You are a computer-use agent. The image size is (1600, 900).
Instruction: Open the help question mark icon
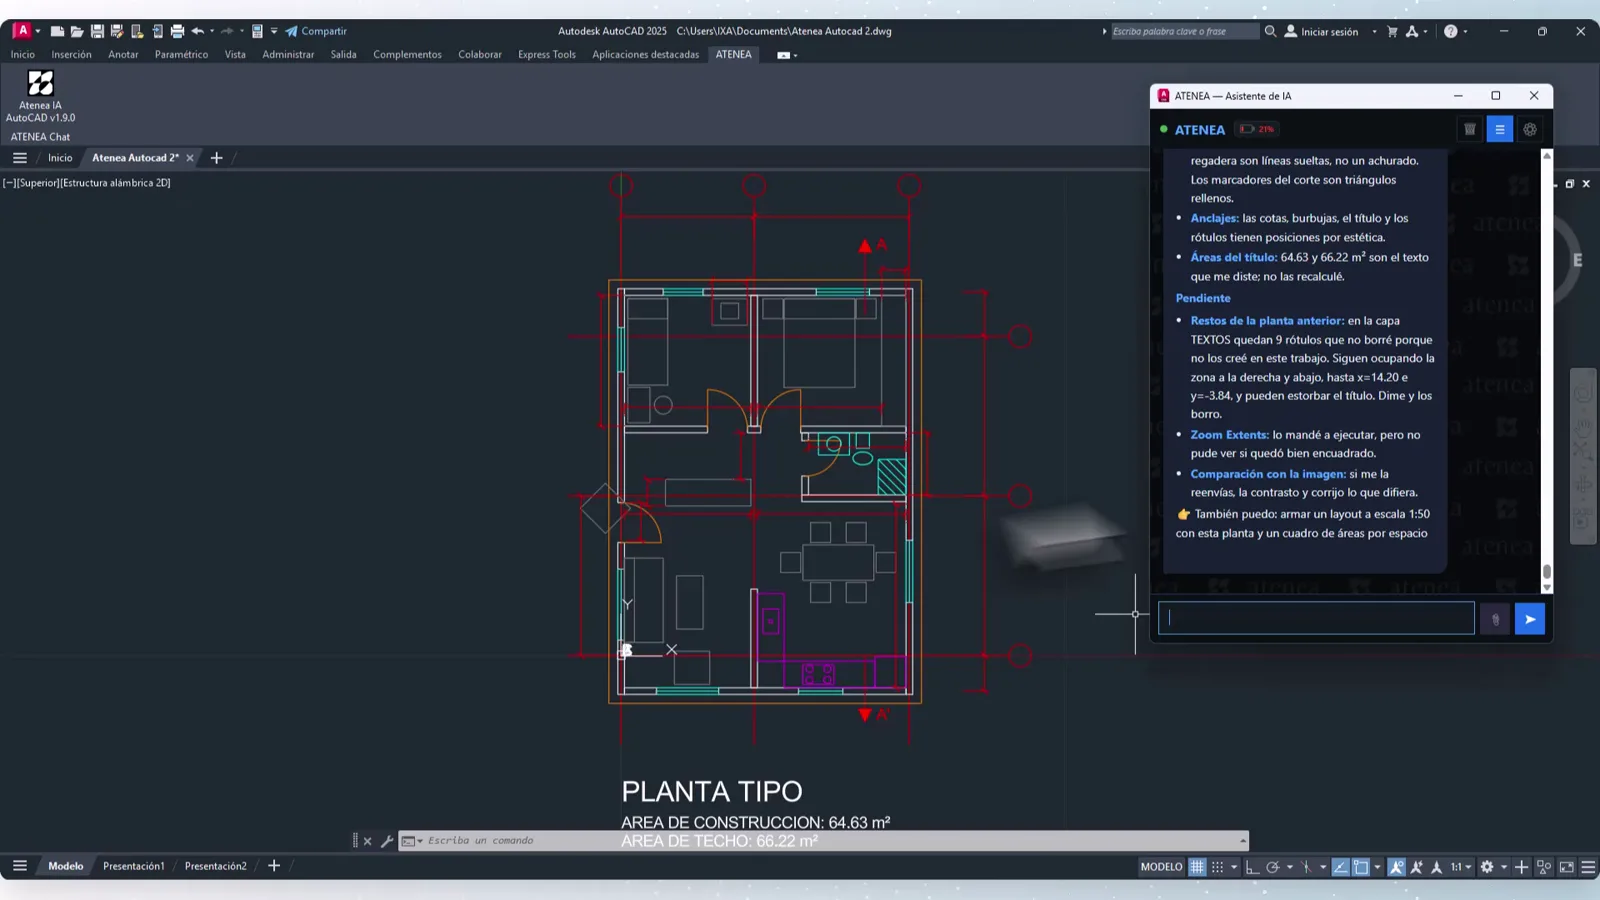(1451, 31)
